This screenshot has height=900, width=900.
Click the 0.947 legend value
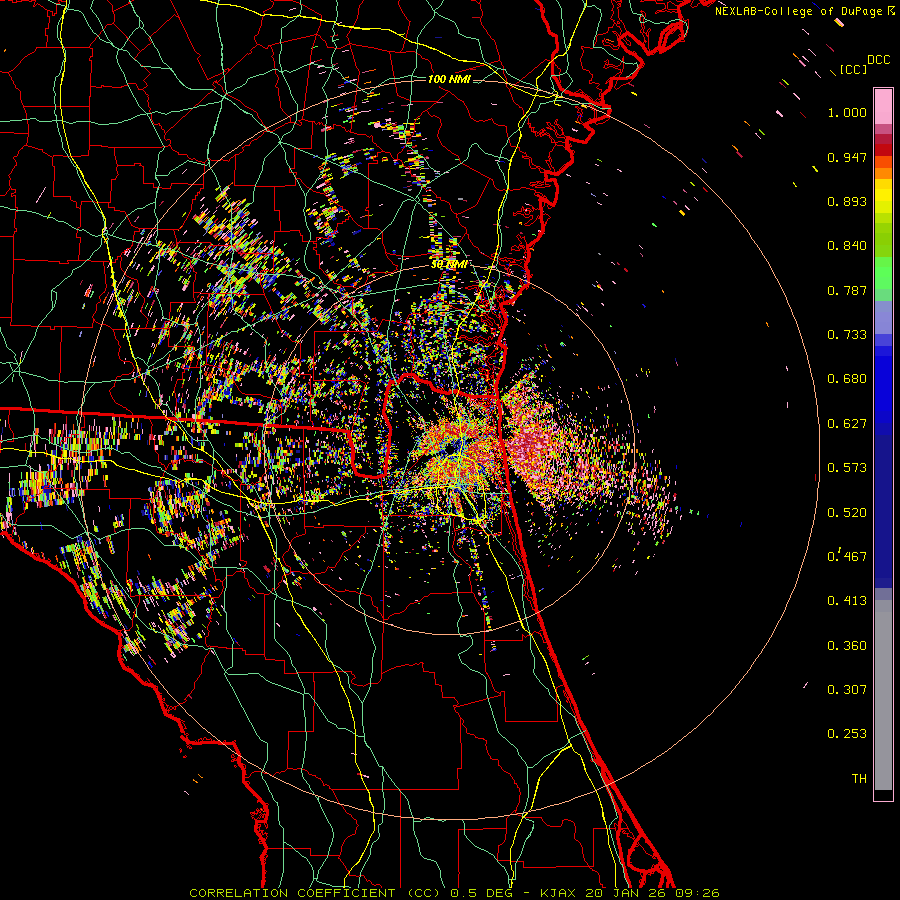click(847, 157)
